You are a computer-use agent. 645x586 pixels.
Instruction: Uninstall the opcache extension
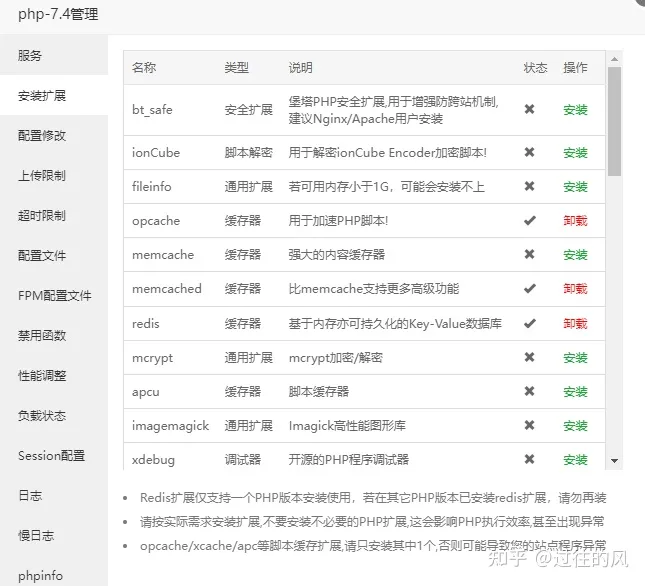(x=575, y=221)
